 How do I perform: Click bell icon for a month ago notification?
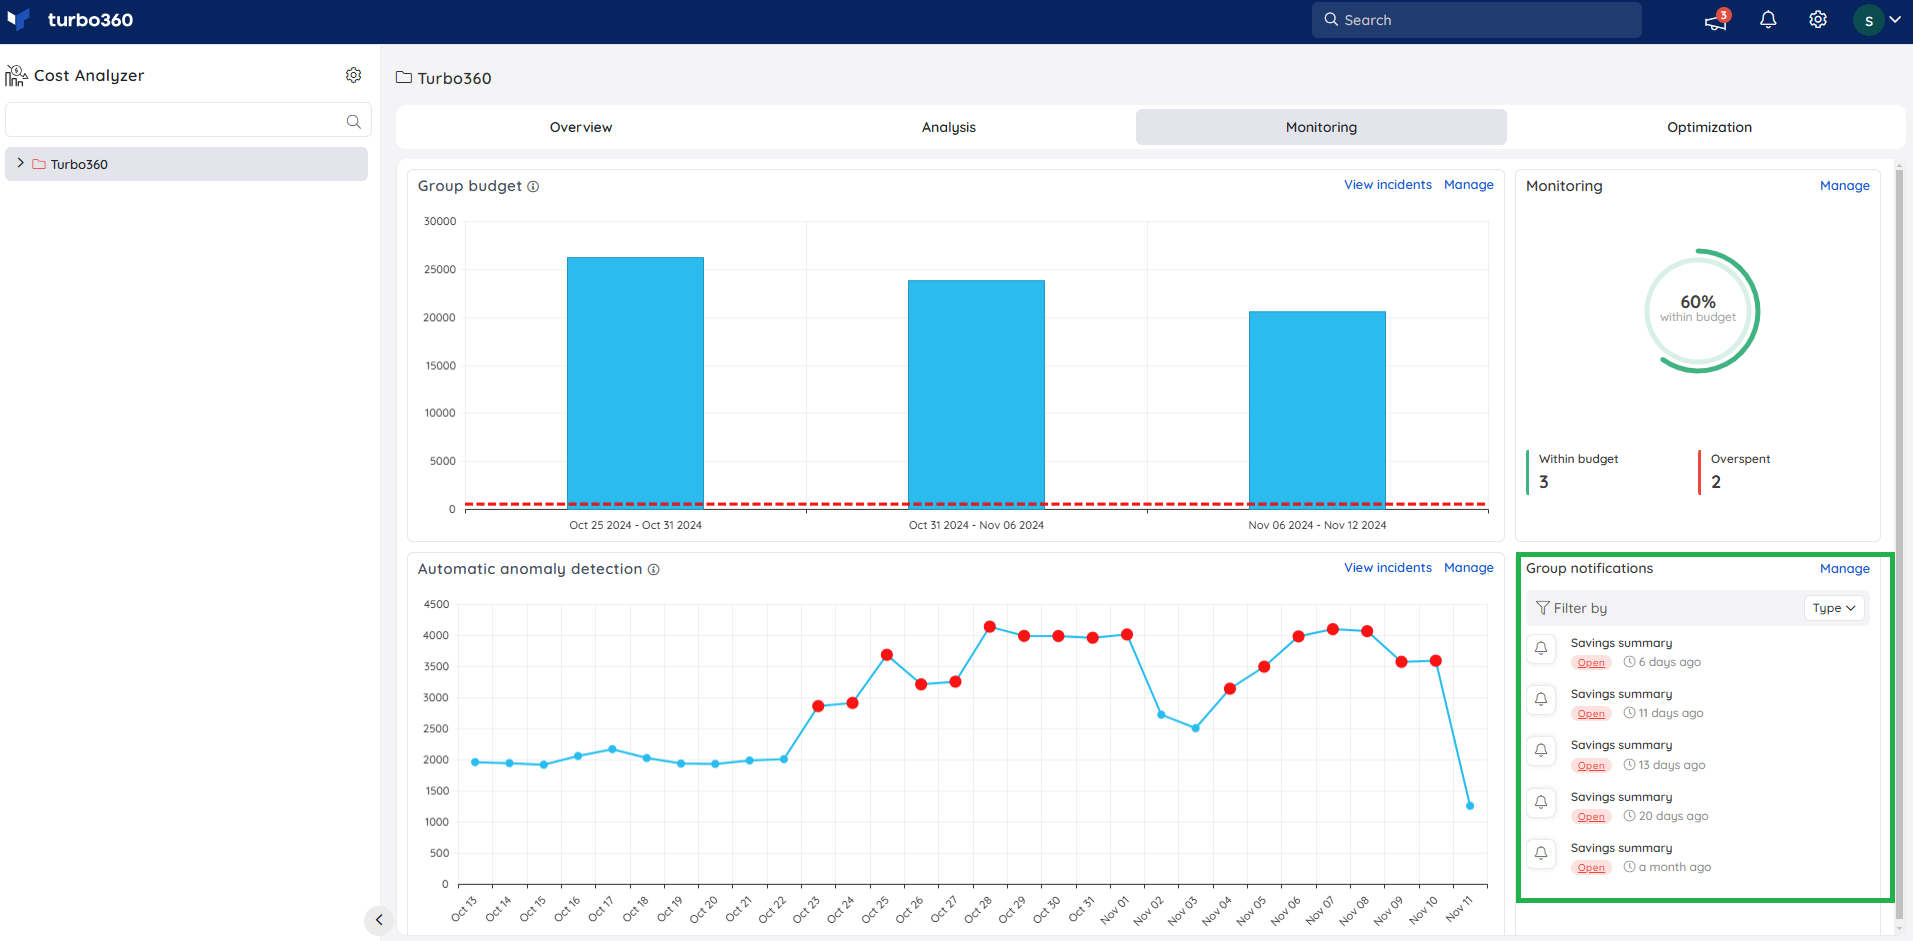[1541, 853]
